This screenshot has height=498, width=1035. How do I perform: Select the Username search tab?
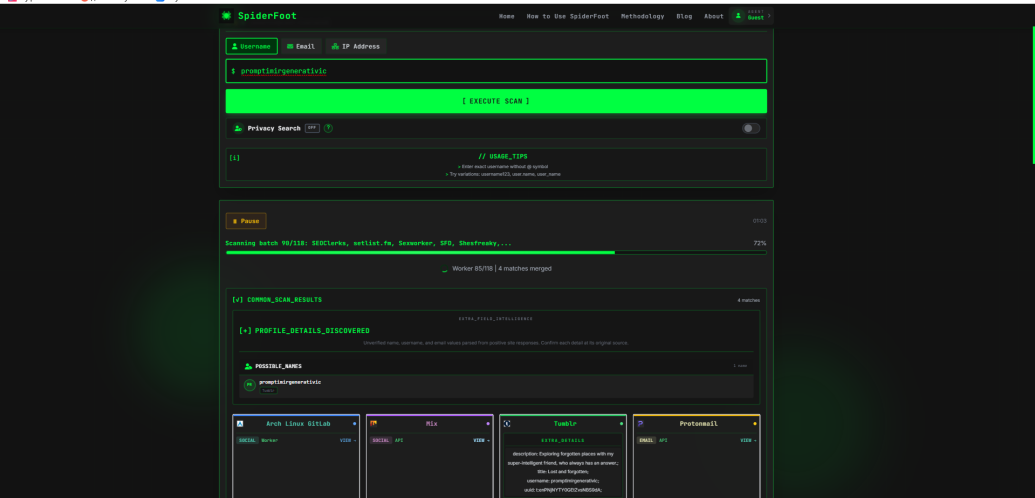pos(251,46)
